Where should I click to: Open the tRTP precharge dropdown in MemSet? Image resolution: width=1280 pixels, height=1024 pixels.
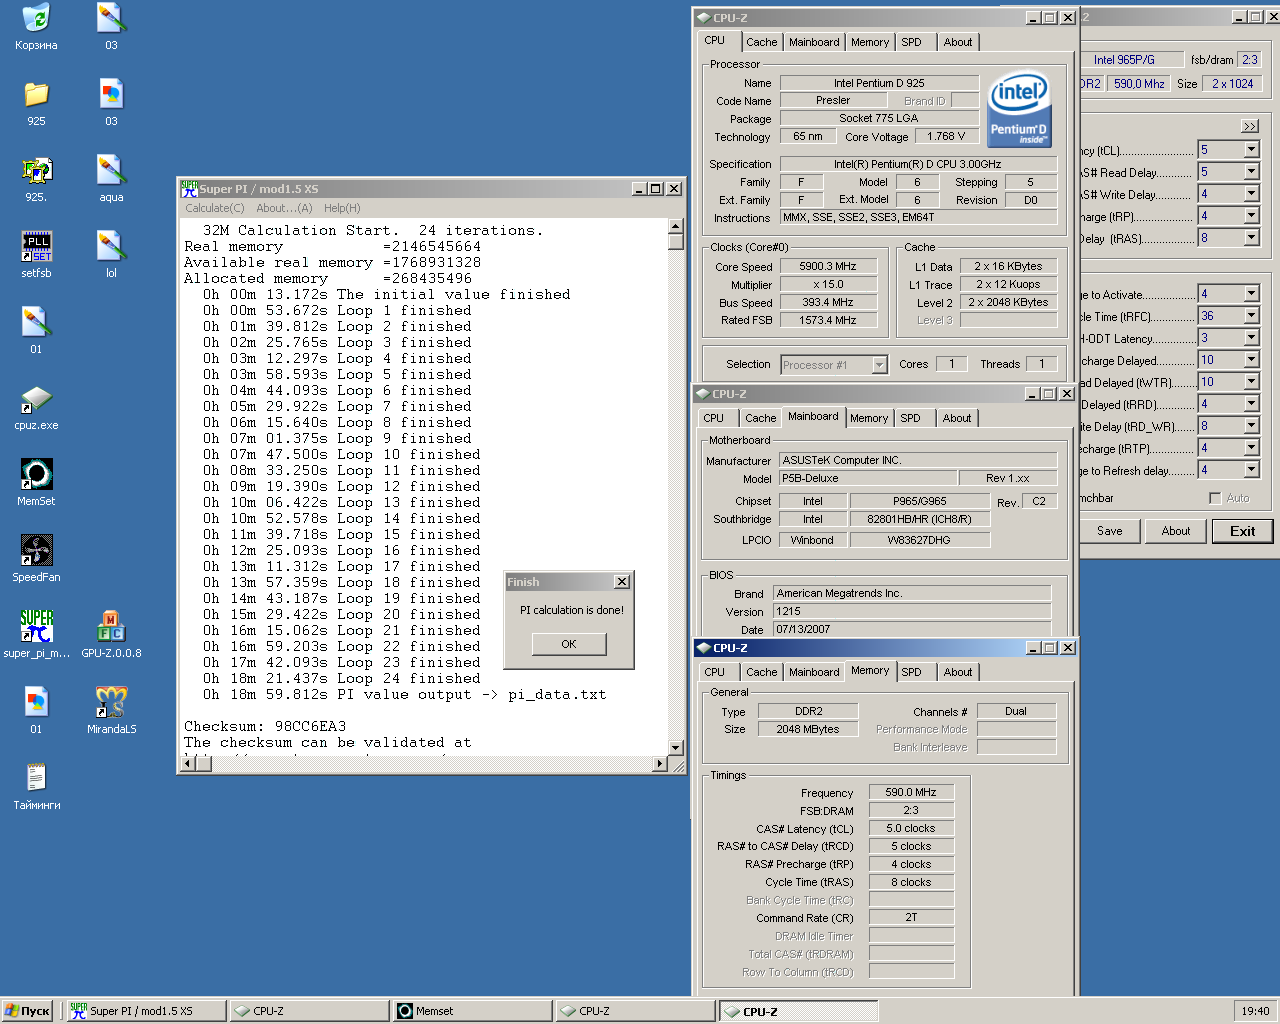[1251, 448]
